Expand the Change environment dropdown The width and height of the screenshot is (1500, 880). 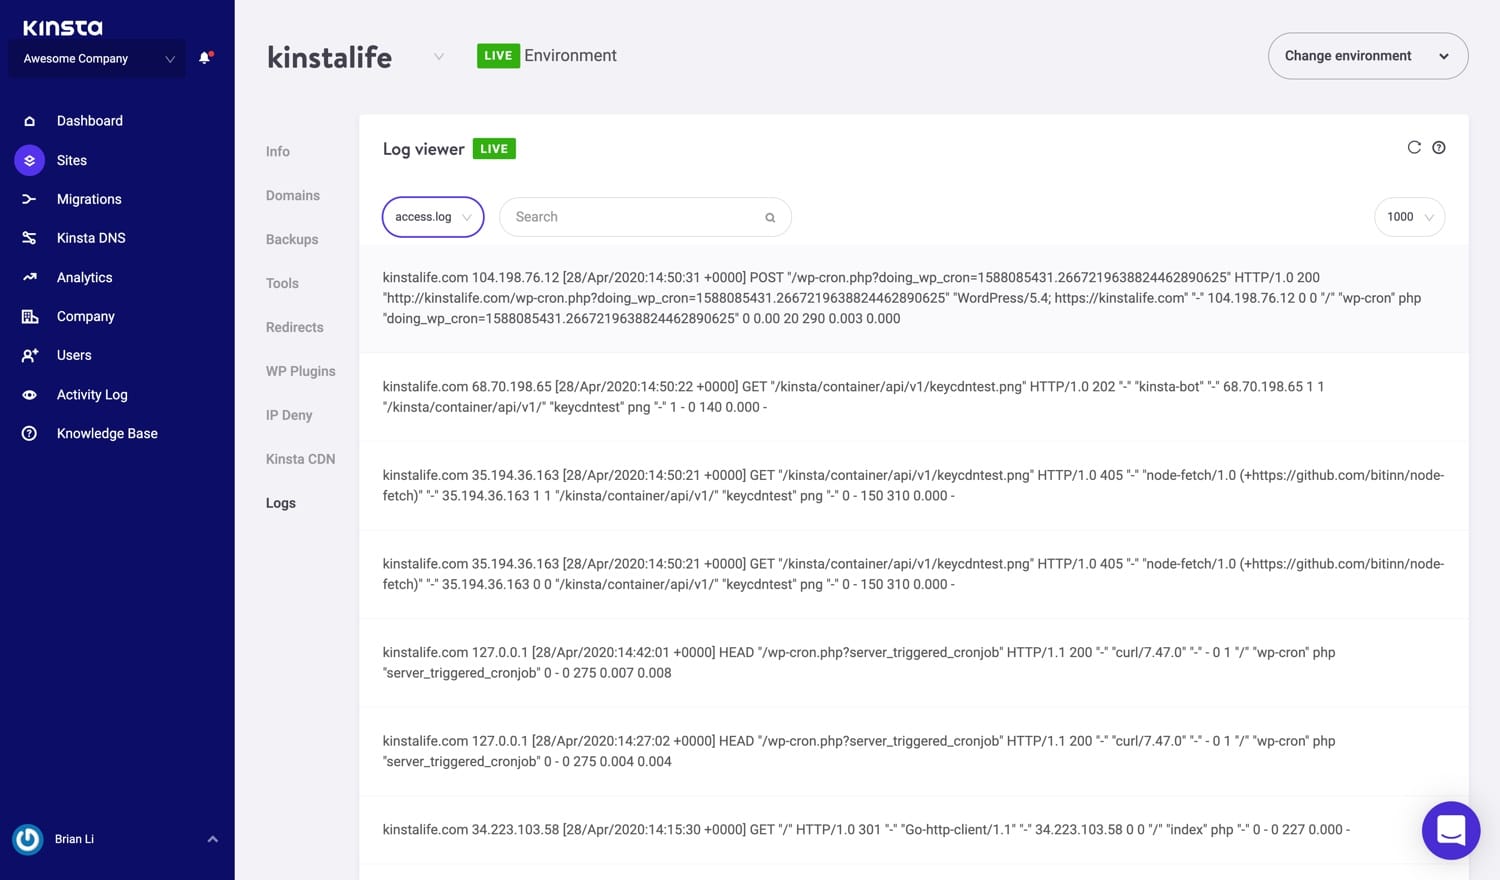click(x=1367, y=56)
